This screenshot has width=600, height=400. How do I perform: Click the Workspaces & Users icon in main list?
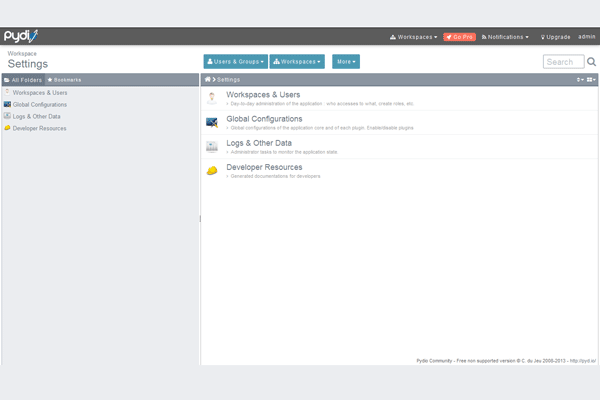coord(212,97)
